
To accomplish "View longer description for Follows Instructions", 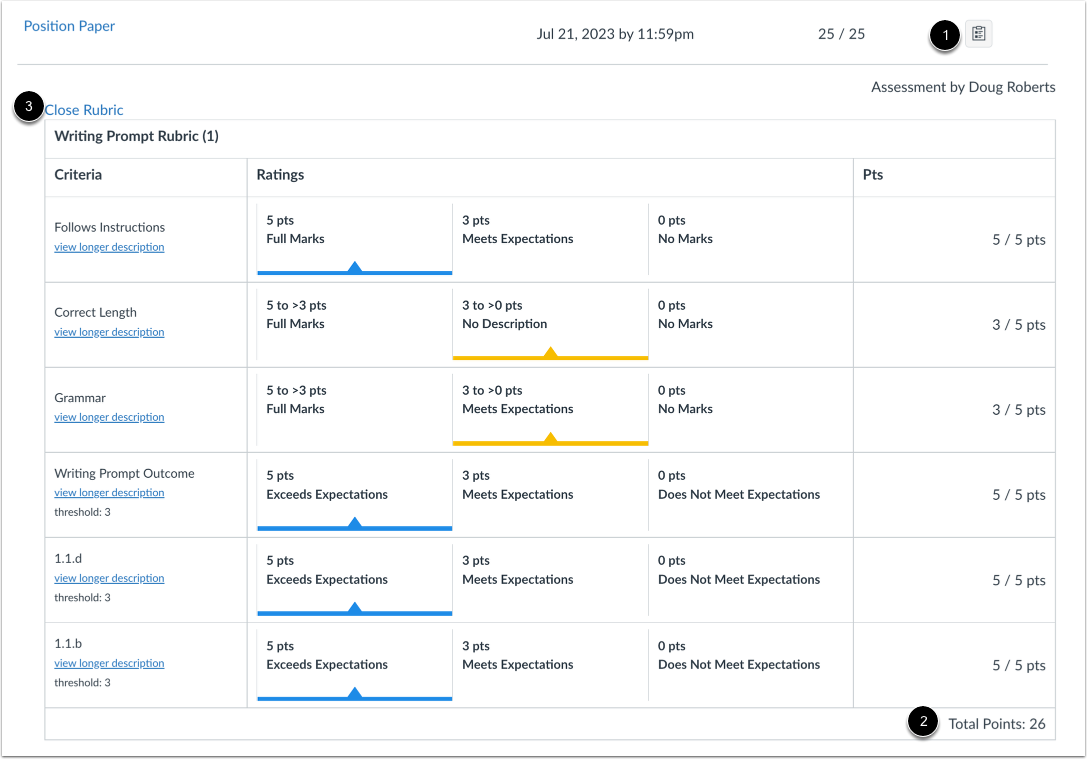I will click(x=109, y=247).
